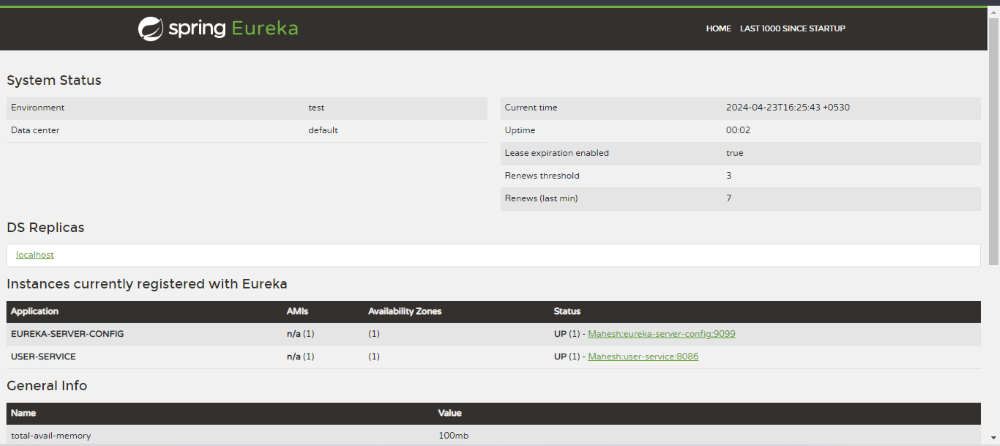
Task: Click the Status column header
Action: coord(568,311)
